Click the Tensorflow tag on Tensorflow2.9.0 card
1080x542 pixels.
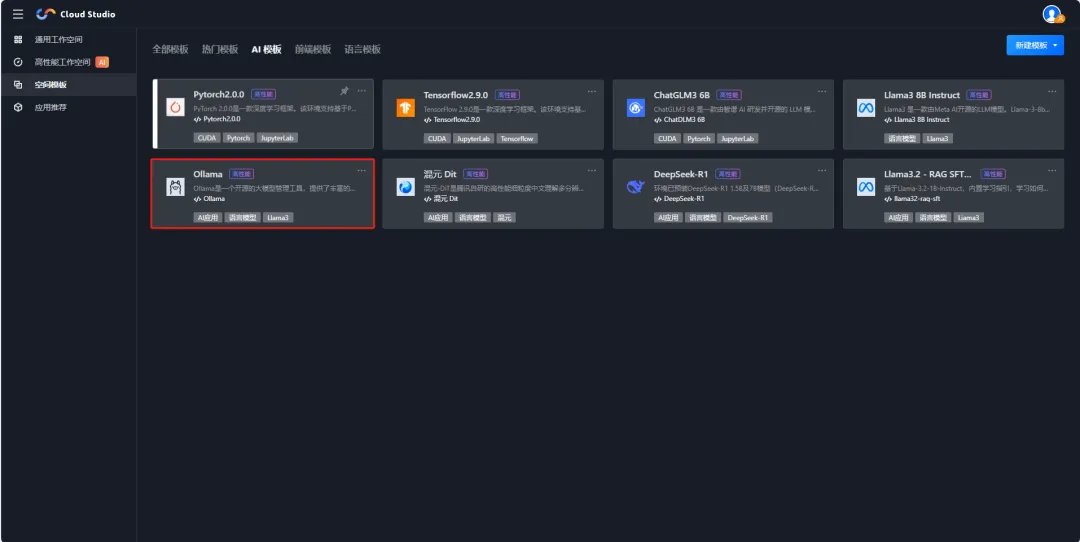(x=517, y=138)
